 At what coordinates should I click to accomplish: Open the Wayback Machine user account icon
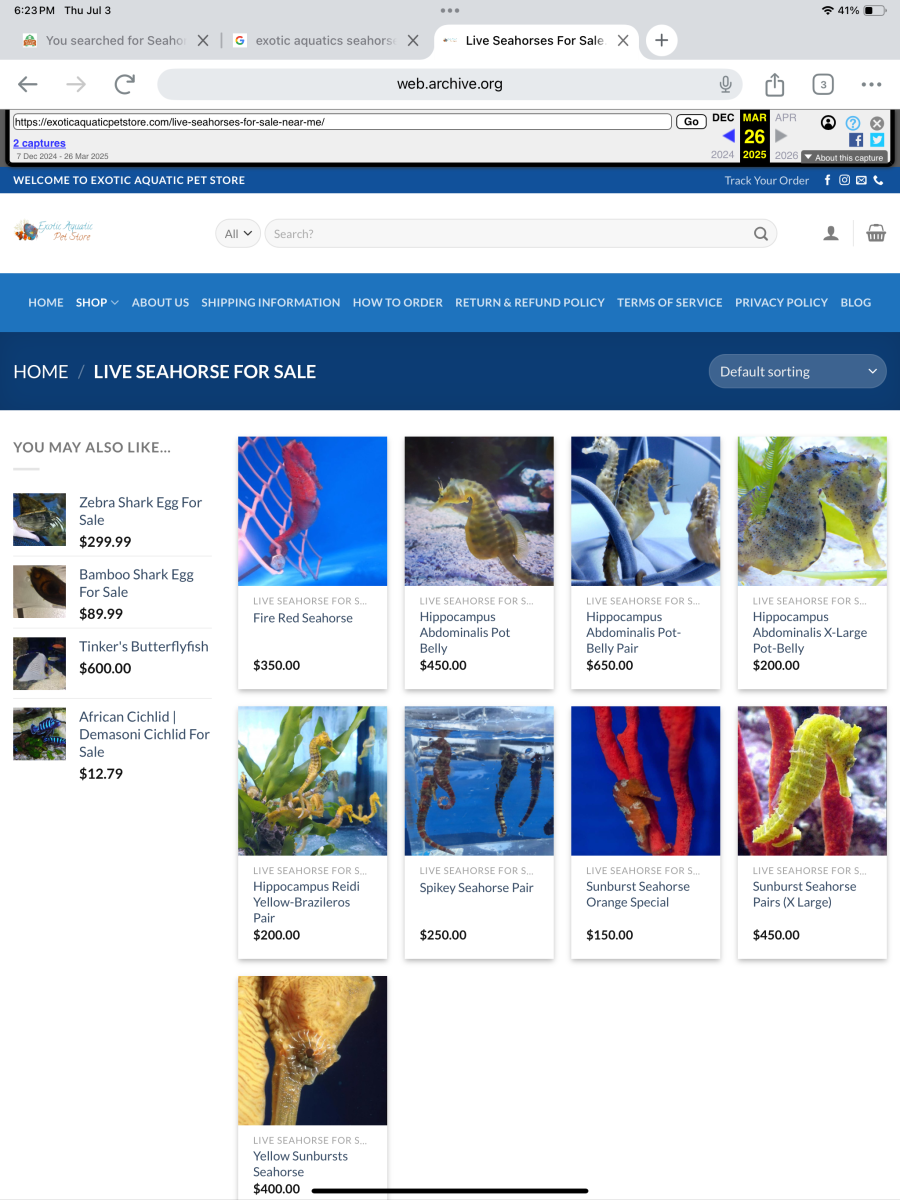pos(828,122)
